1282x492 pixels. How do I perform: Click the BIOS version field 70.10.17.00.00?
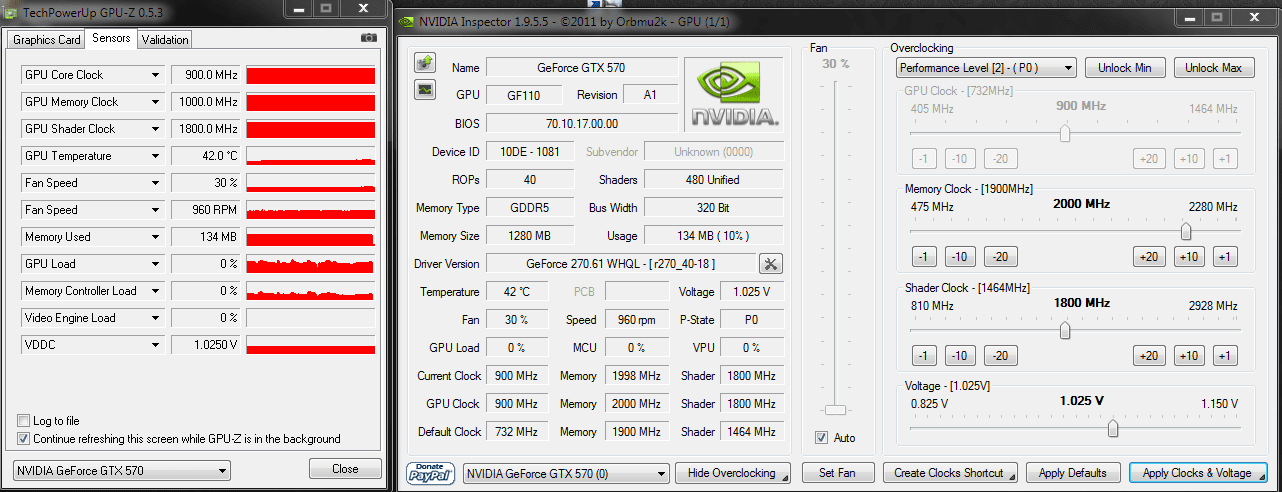click(582, 124)
